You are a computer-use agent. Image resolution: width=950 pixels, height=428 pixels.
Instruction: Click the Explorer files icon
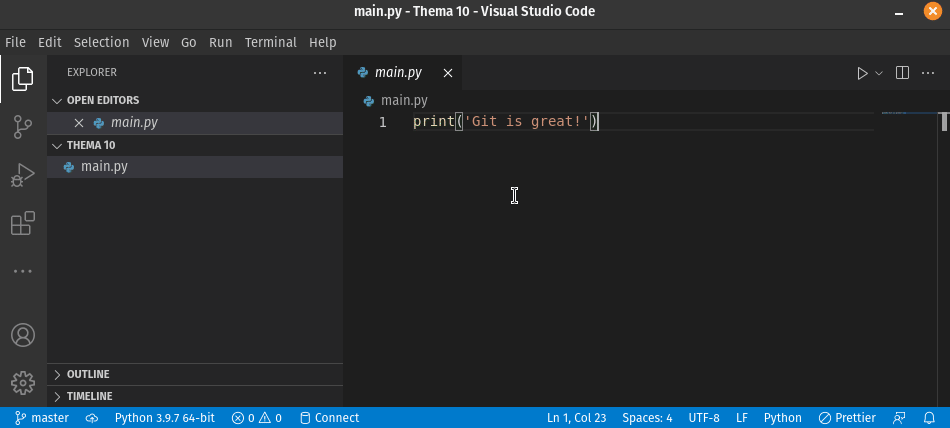(x=22, y=78)
